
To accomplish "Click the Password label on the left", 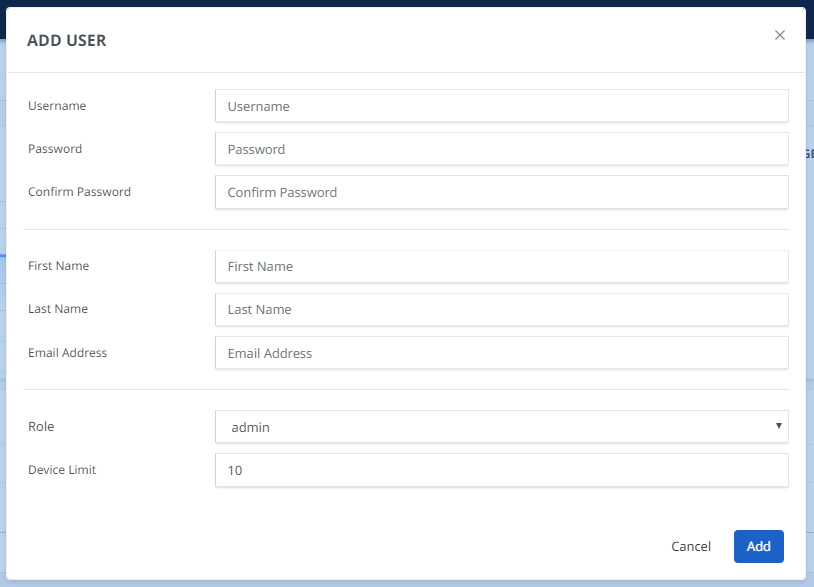I will click(55, 149).
